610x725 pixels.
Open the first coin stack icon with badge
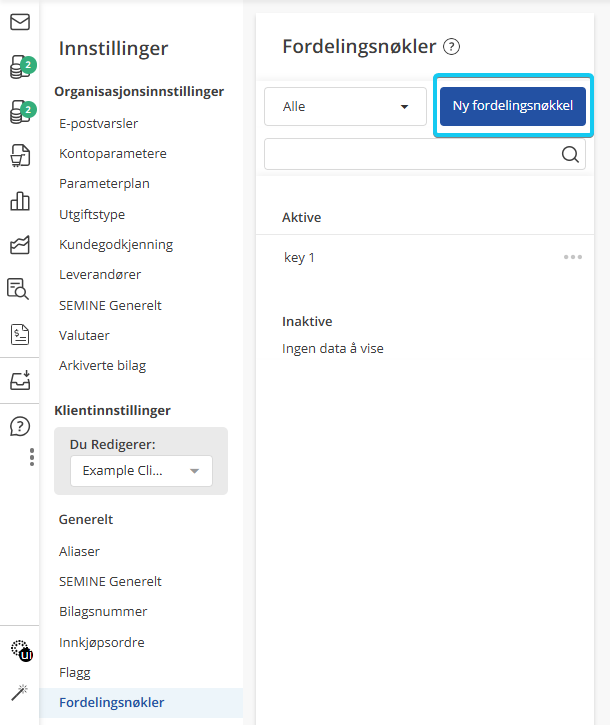coord(22,67)
